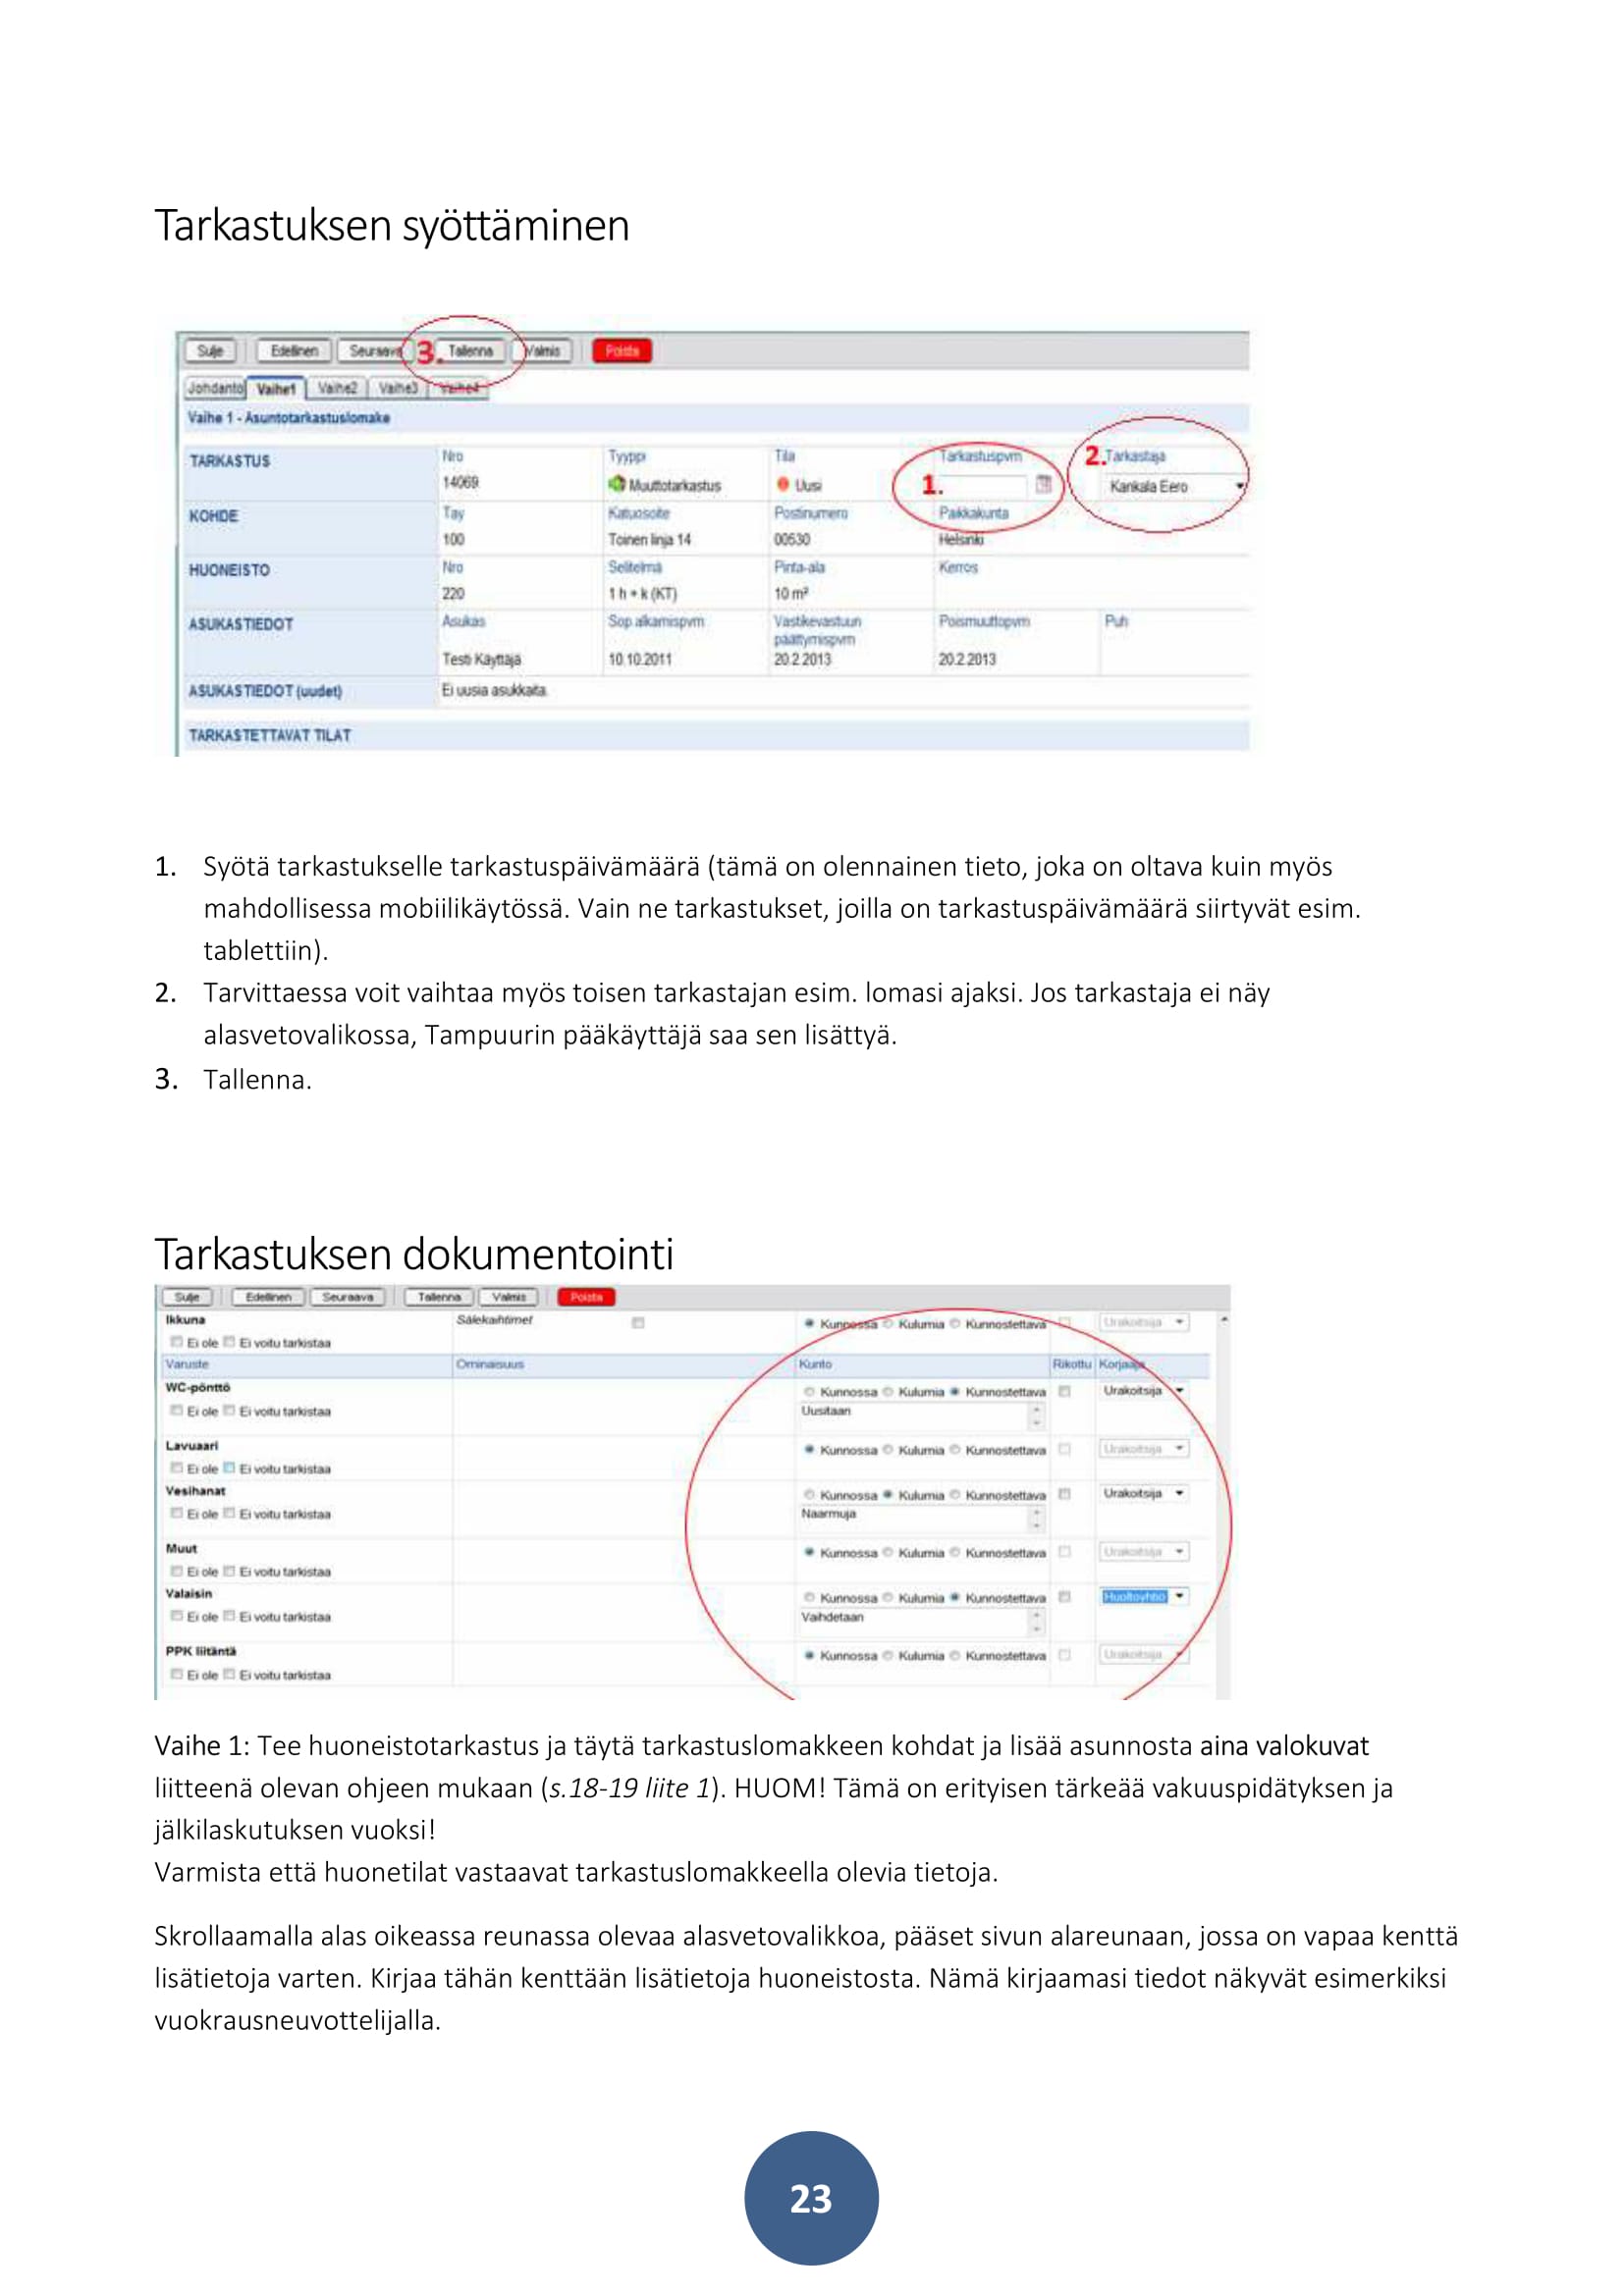The image size is (1624, 2296).
Task: Click the green Muuttotarkastus type icon
Action: (x=617, y=485)
